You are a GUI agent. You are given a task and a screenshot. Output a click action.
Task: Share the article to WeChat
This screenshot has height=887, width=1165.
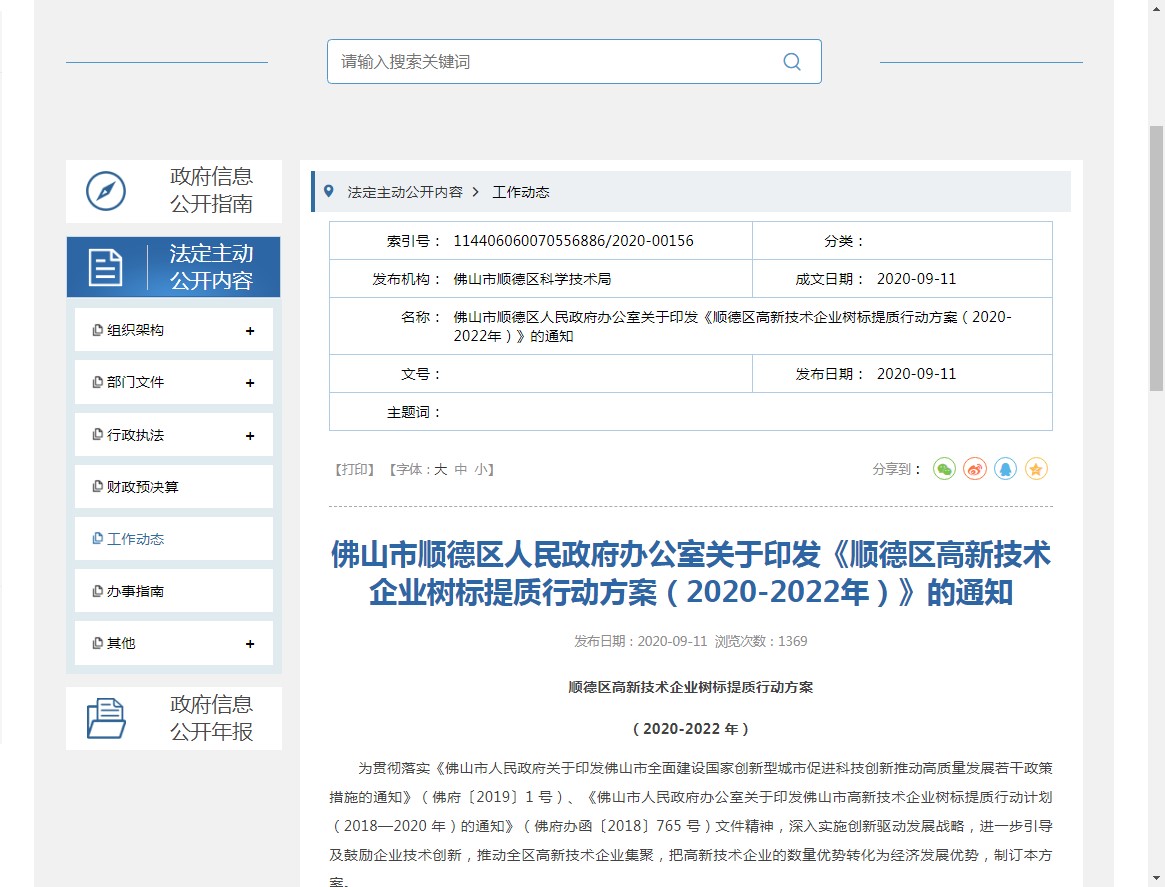944,469
